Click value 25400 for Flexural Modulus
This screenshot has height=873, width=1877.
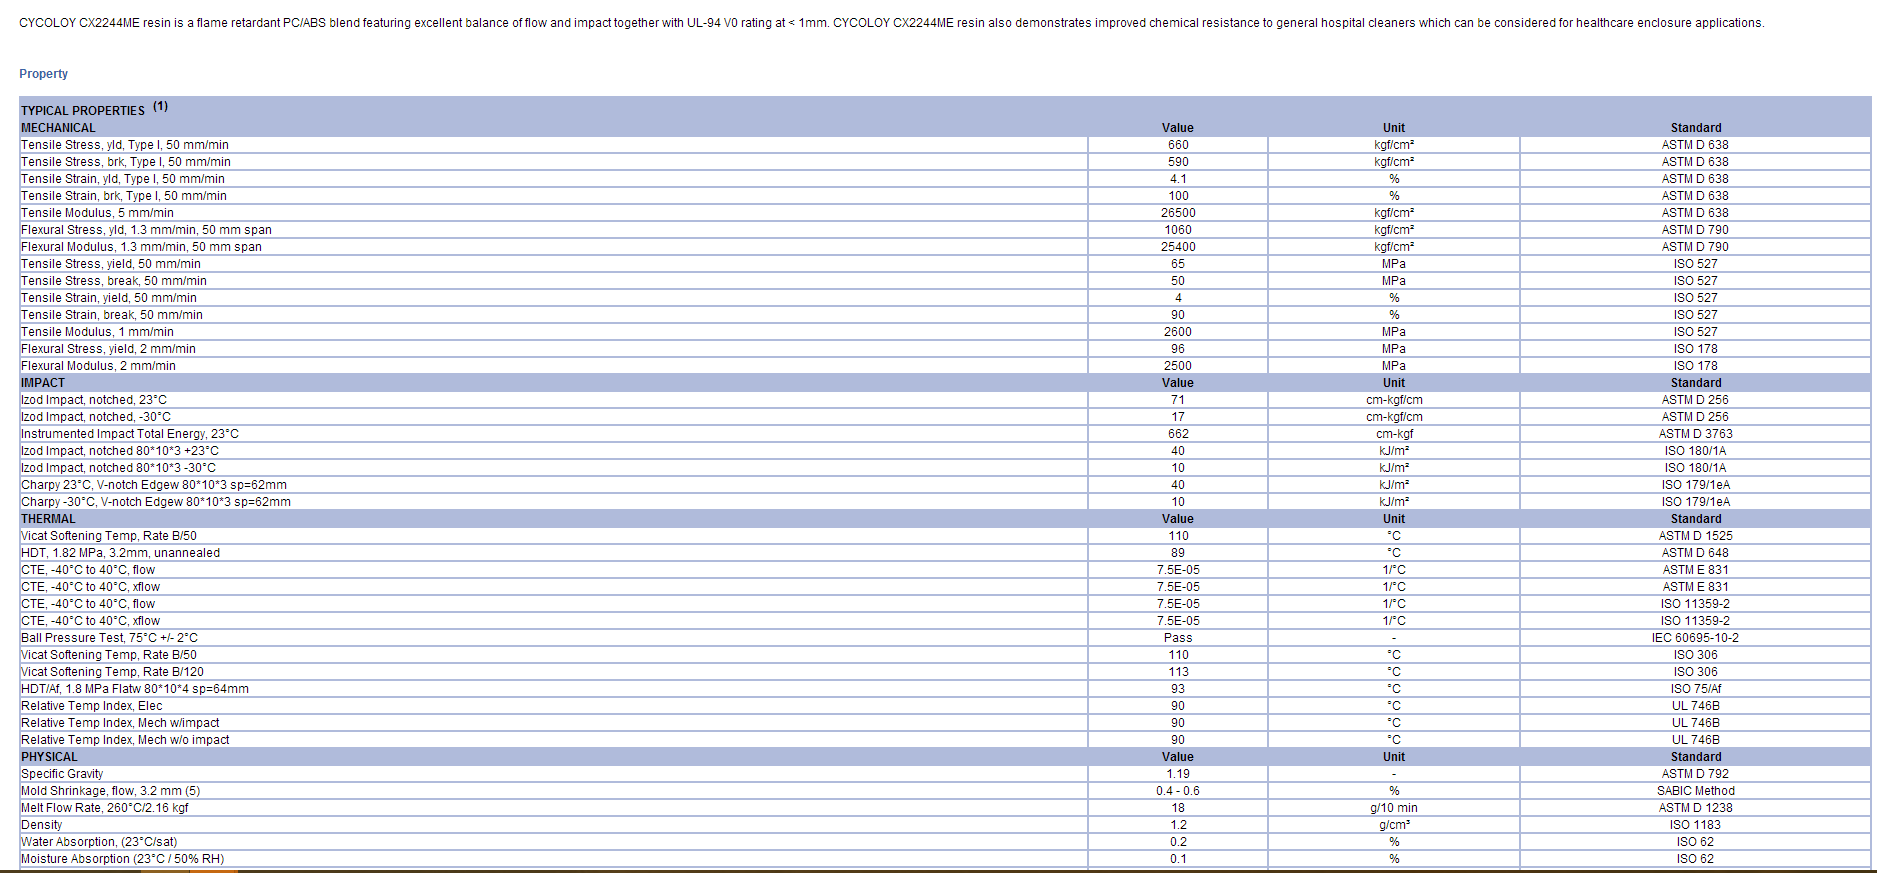click(x=1178, y=247)
